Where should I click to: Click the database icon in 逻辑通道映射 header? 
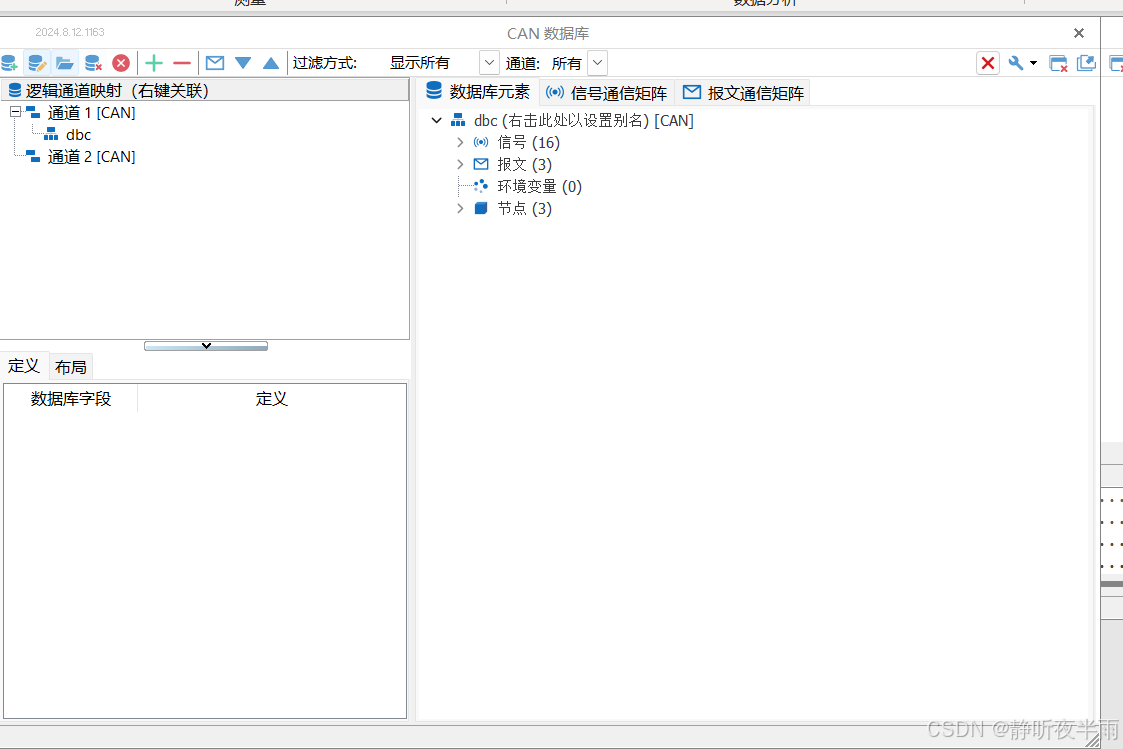14,90
